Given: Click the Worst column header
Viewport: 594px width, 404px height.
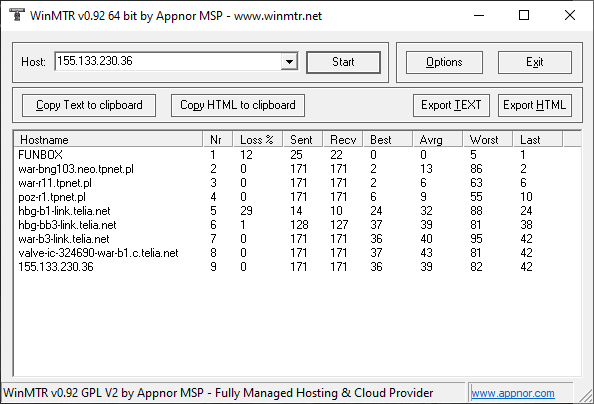Looking at the screenshot, I should coord(488,139).
